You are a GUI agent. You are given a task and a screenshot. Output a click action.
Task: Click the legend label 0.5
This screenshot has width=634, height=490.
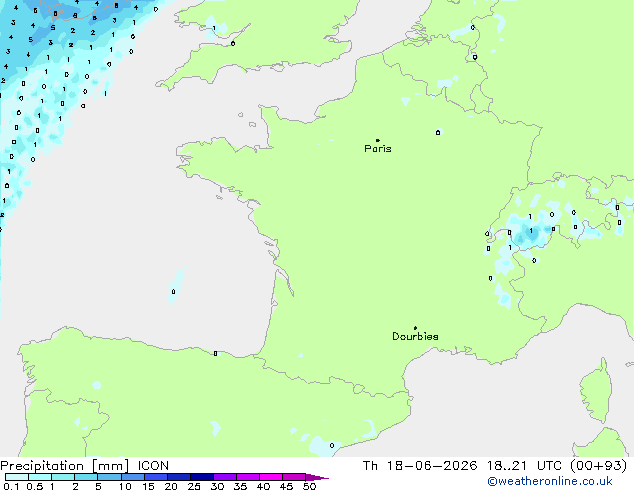click(x=35, y=486)
